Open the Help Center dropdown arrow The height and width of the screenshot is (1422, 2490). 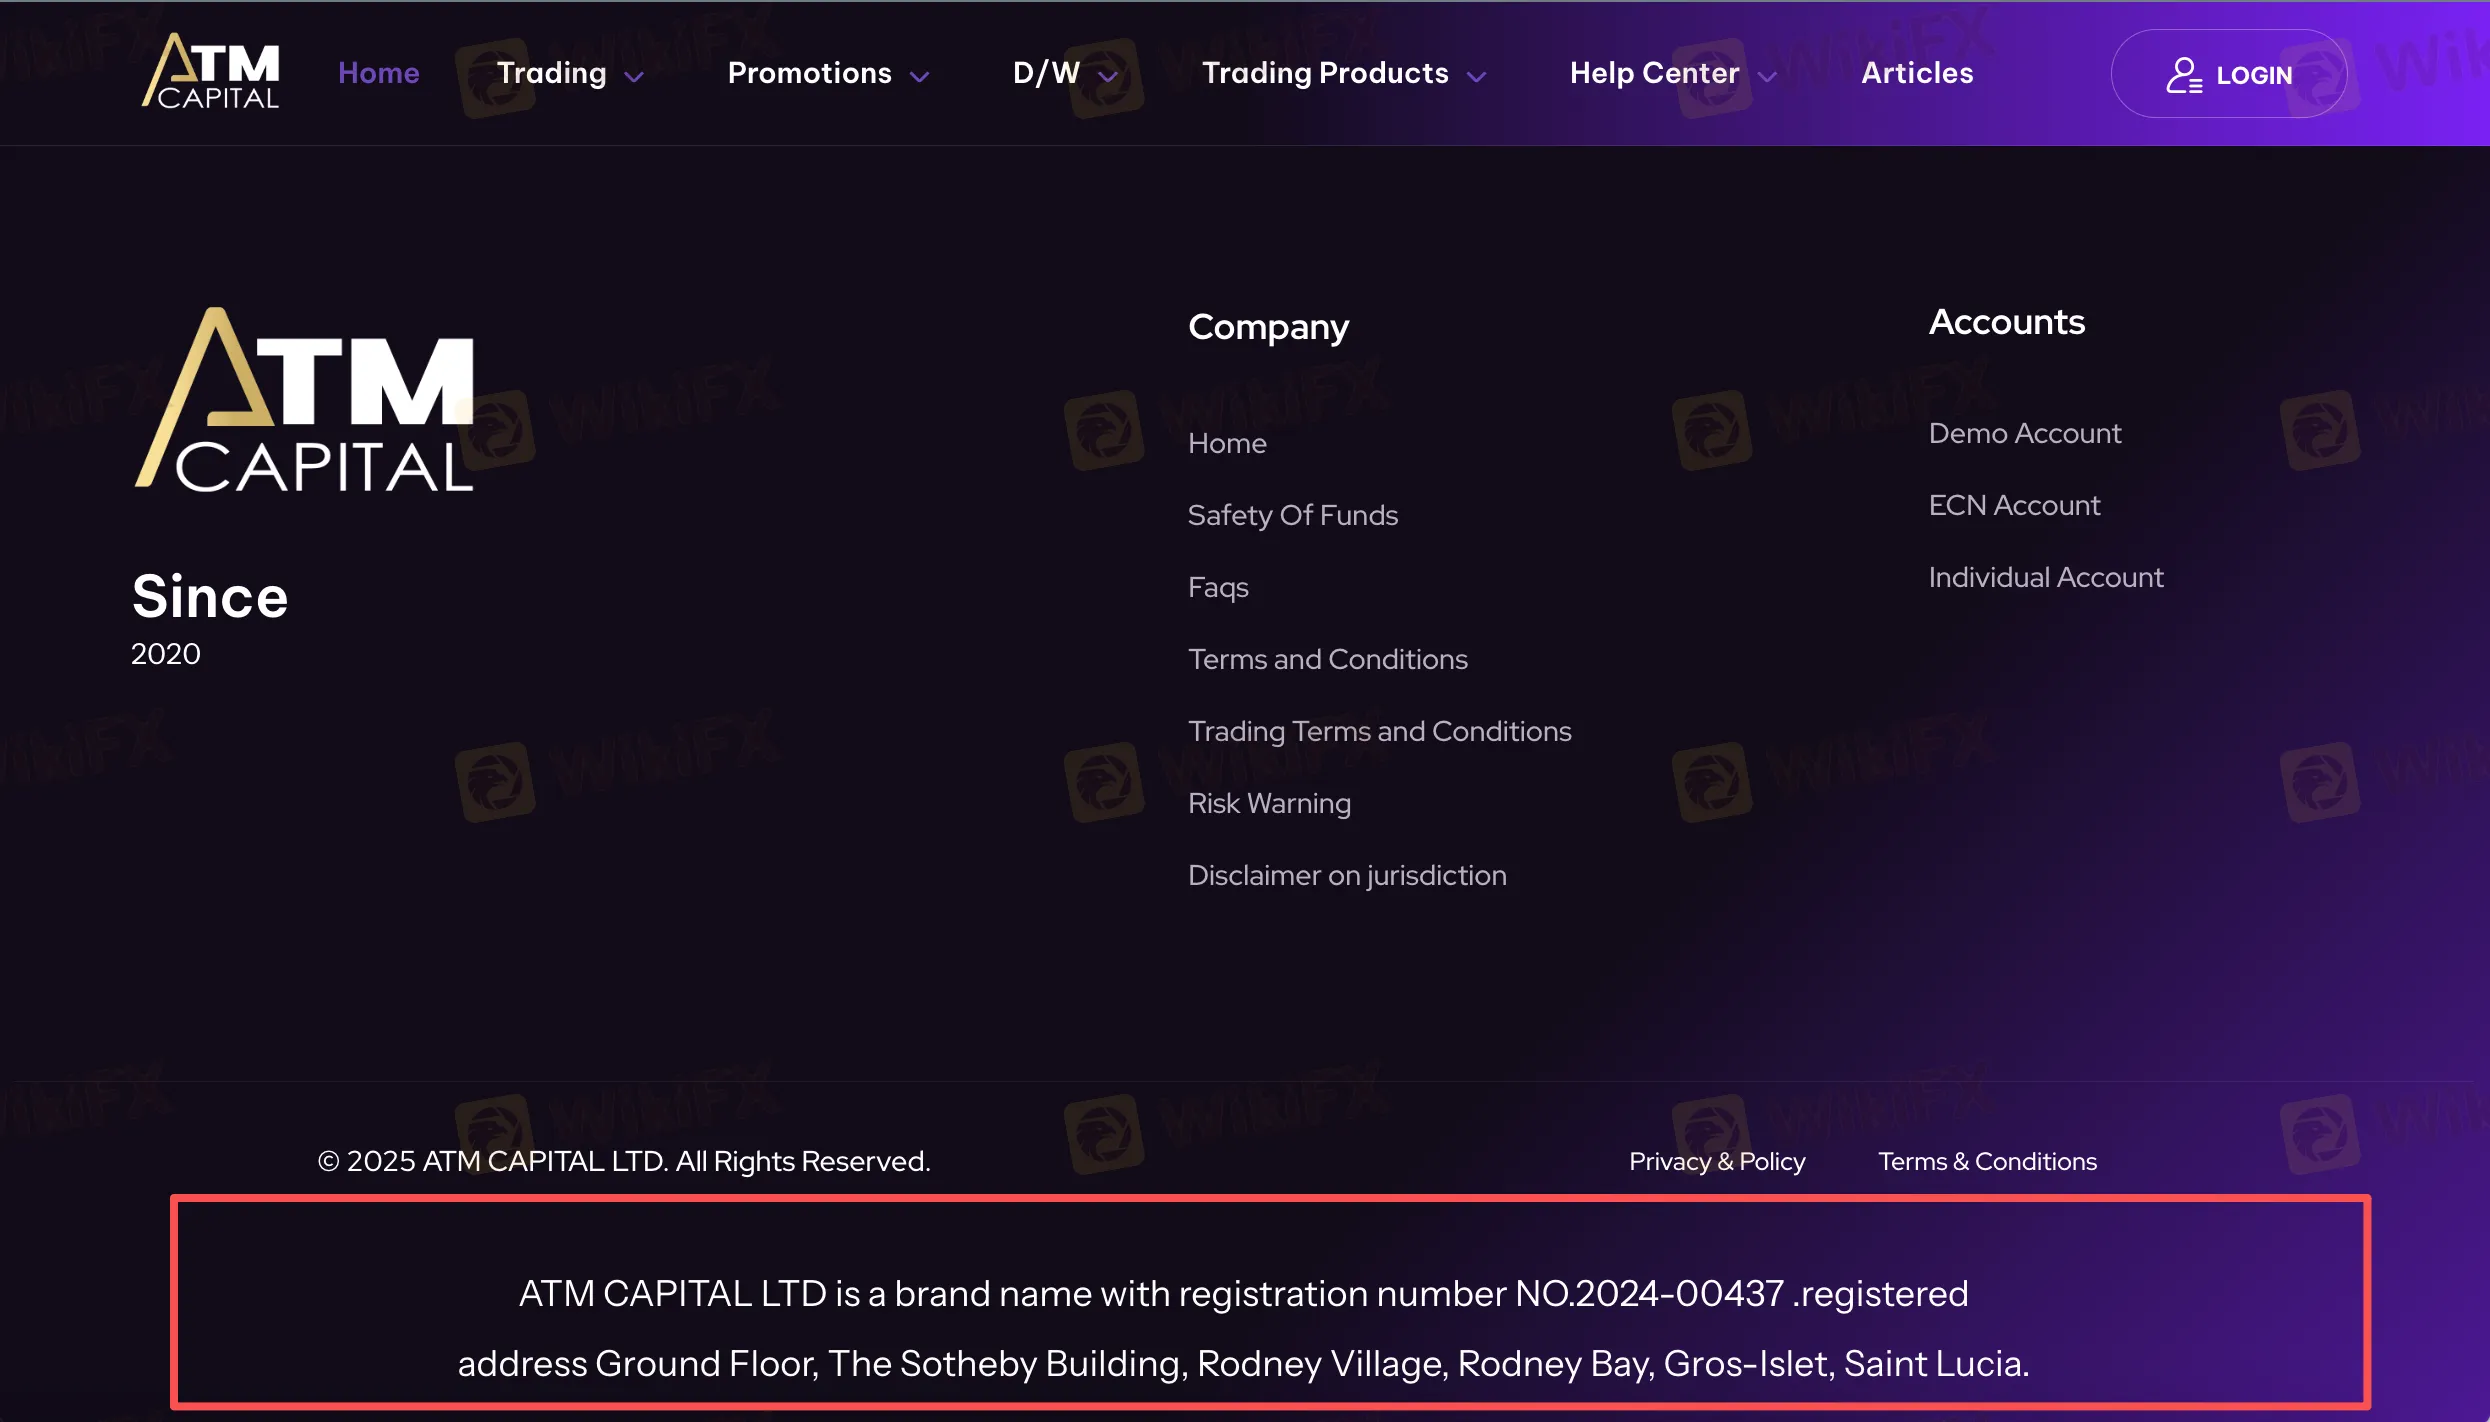1768,76
